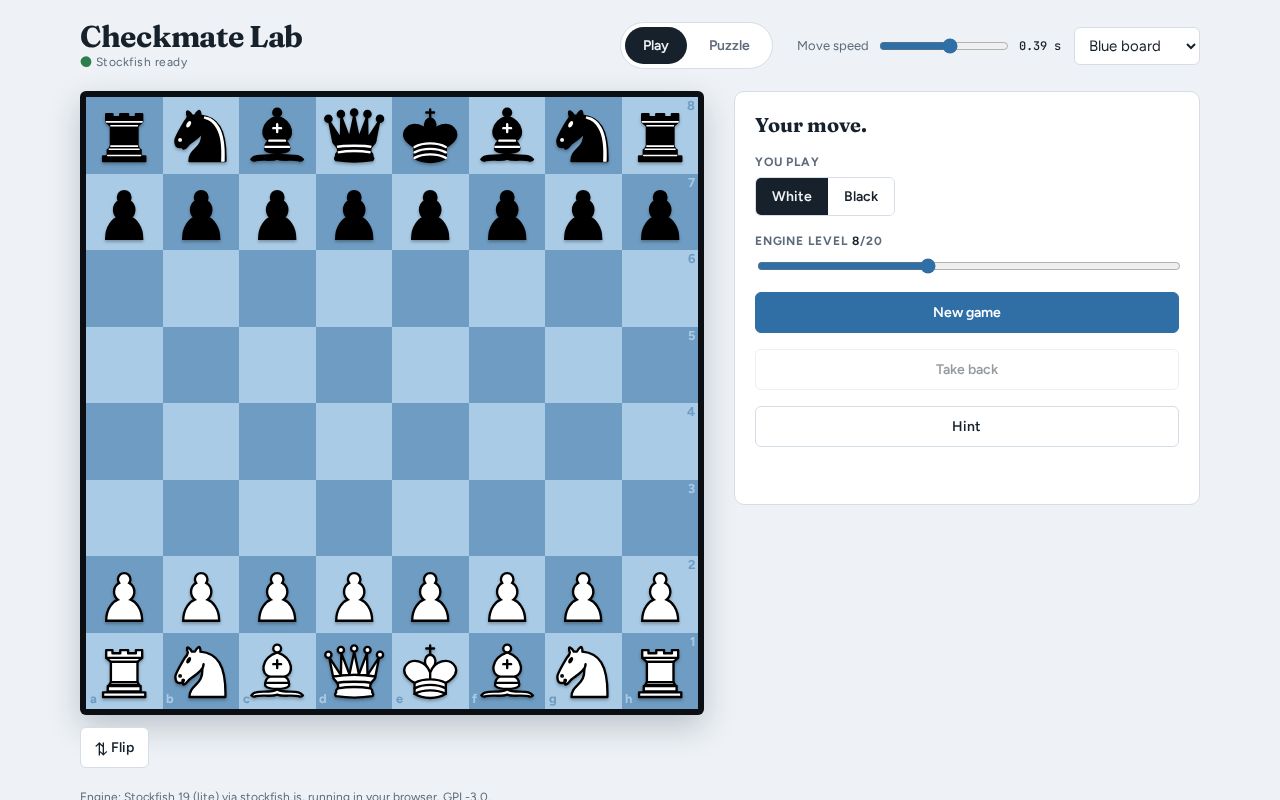Select the white pawn on a2

124,595
